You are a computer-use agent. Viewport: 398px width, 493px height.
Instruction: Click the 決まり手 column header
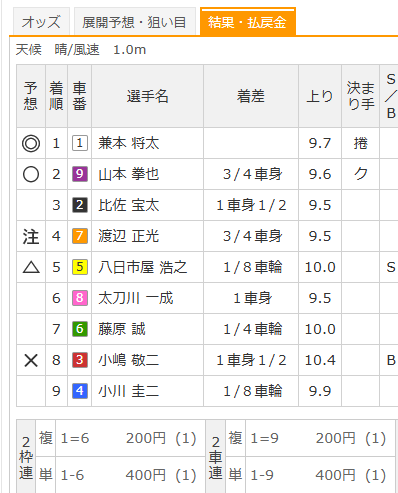coord(361,96)
